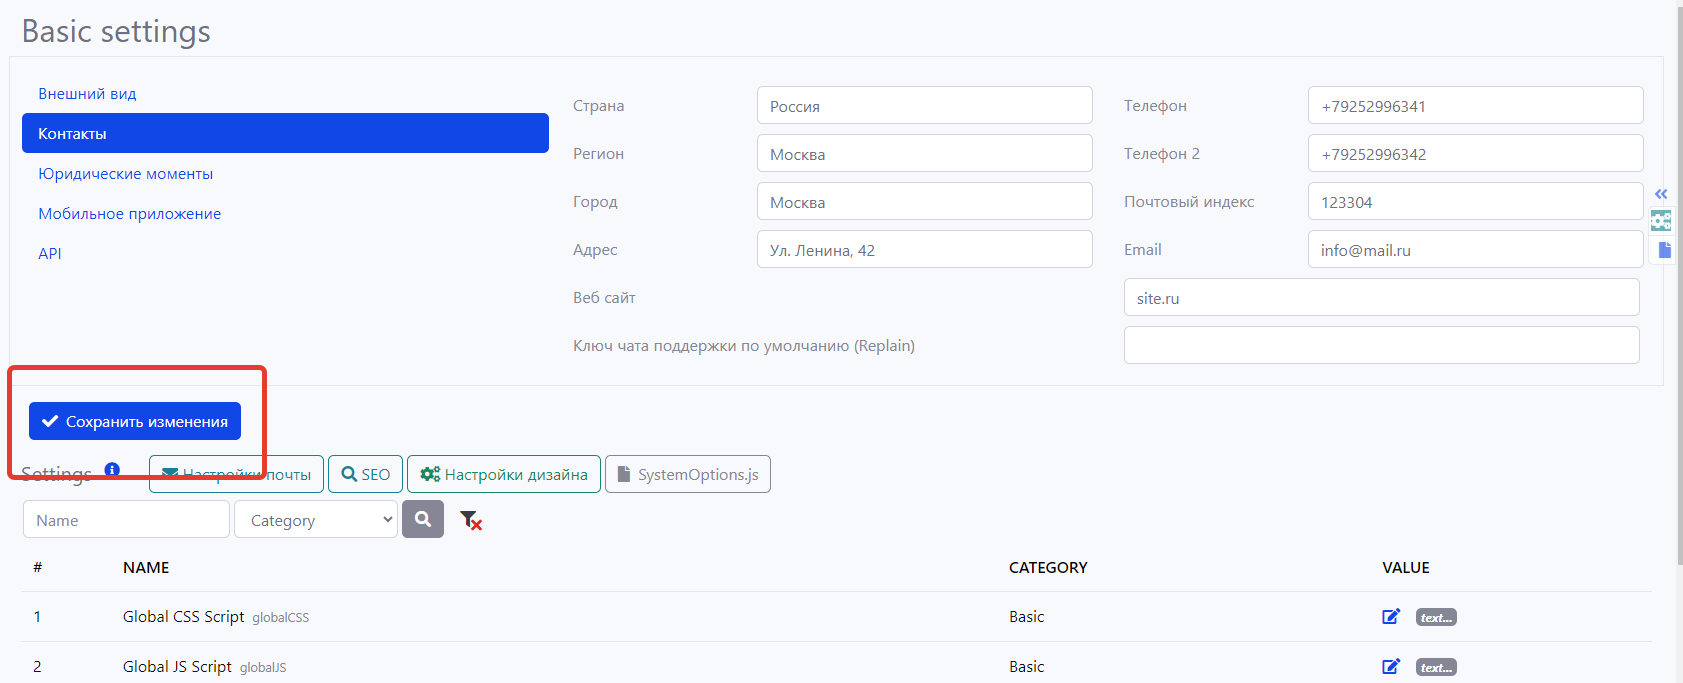Edit the Global JS Script value
This screenshot has width=1683, height=683.
click(x=1390, y=667)
